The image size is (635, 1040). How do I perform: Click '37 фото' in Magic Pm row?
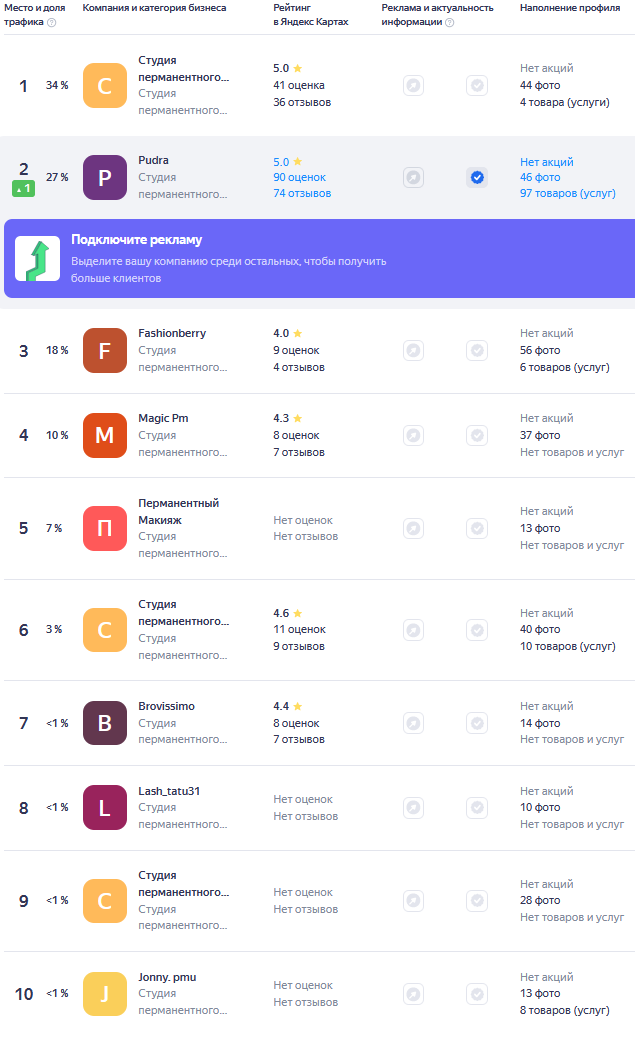(x=540, y=435)
